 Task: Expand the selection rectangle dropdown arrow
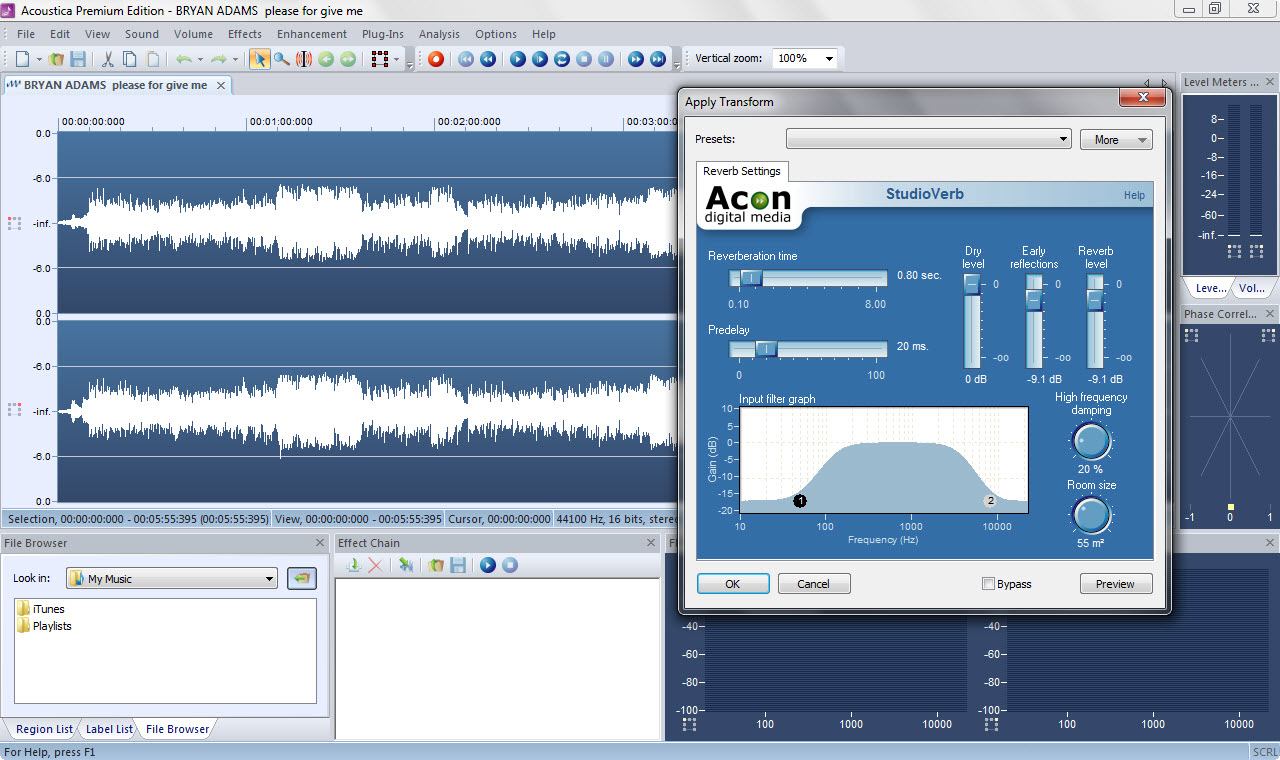coord(396,59)
